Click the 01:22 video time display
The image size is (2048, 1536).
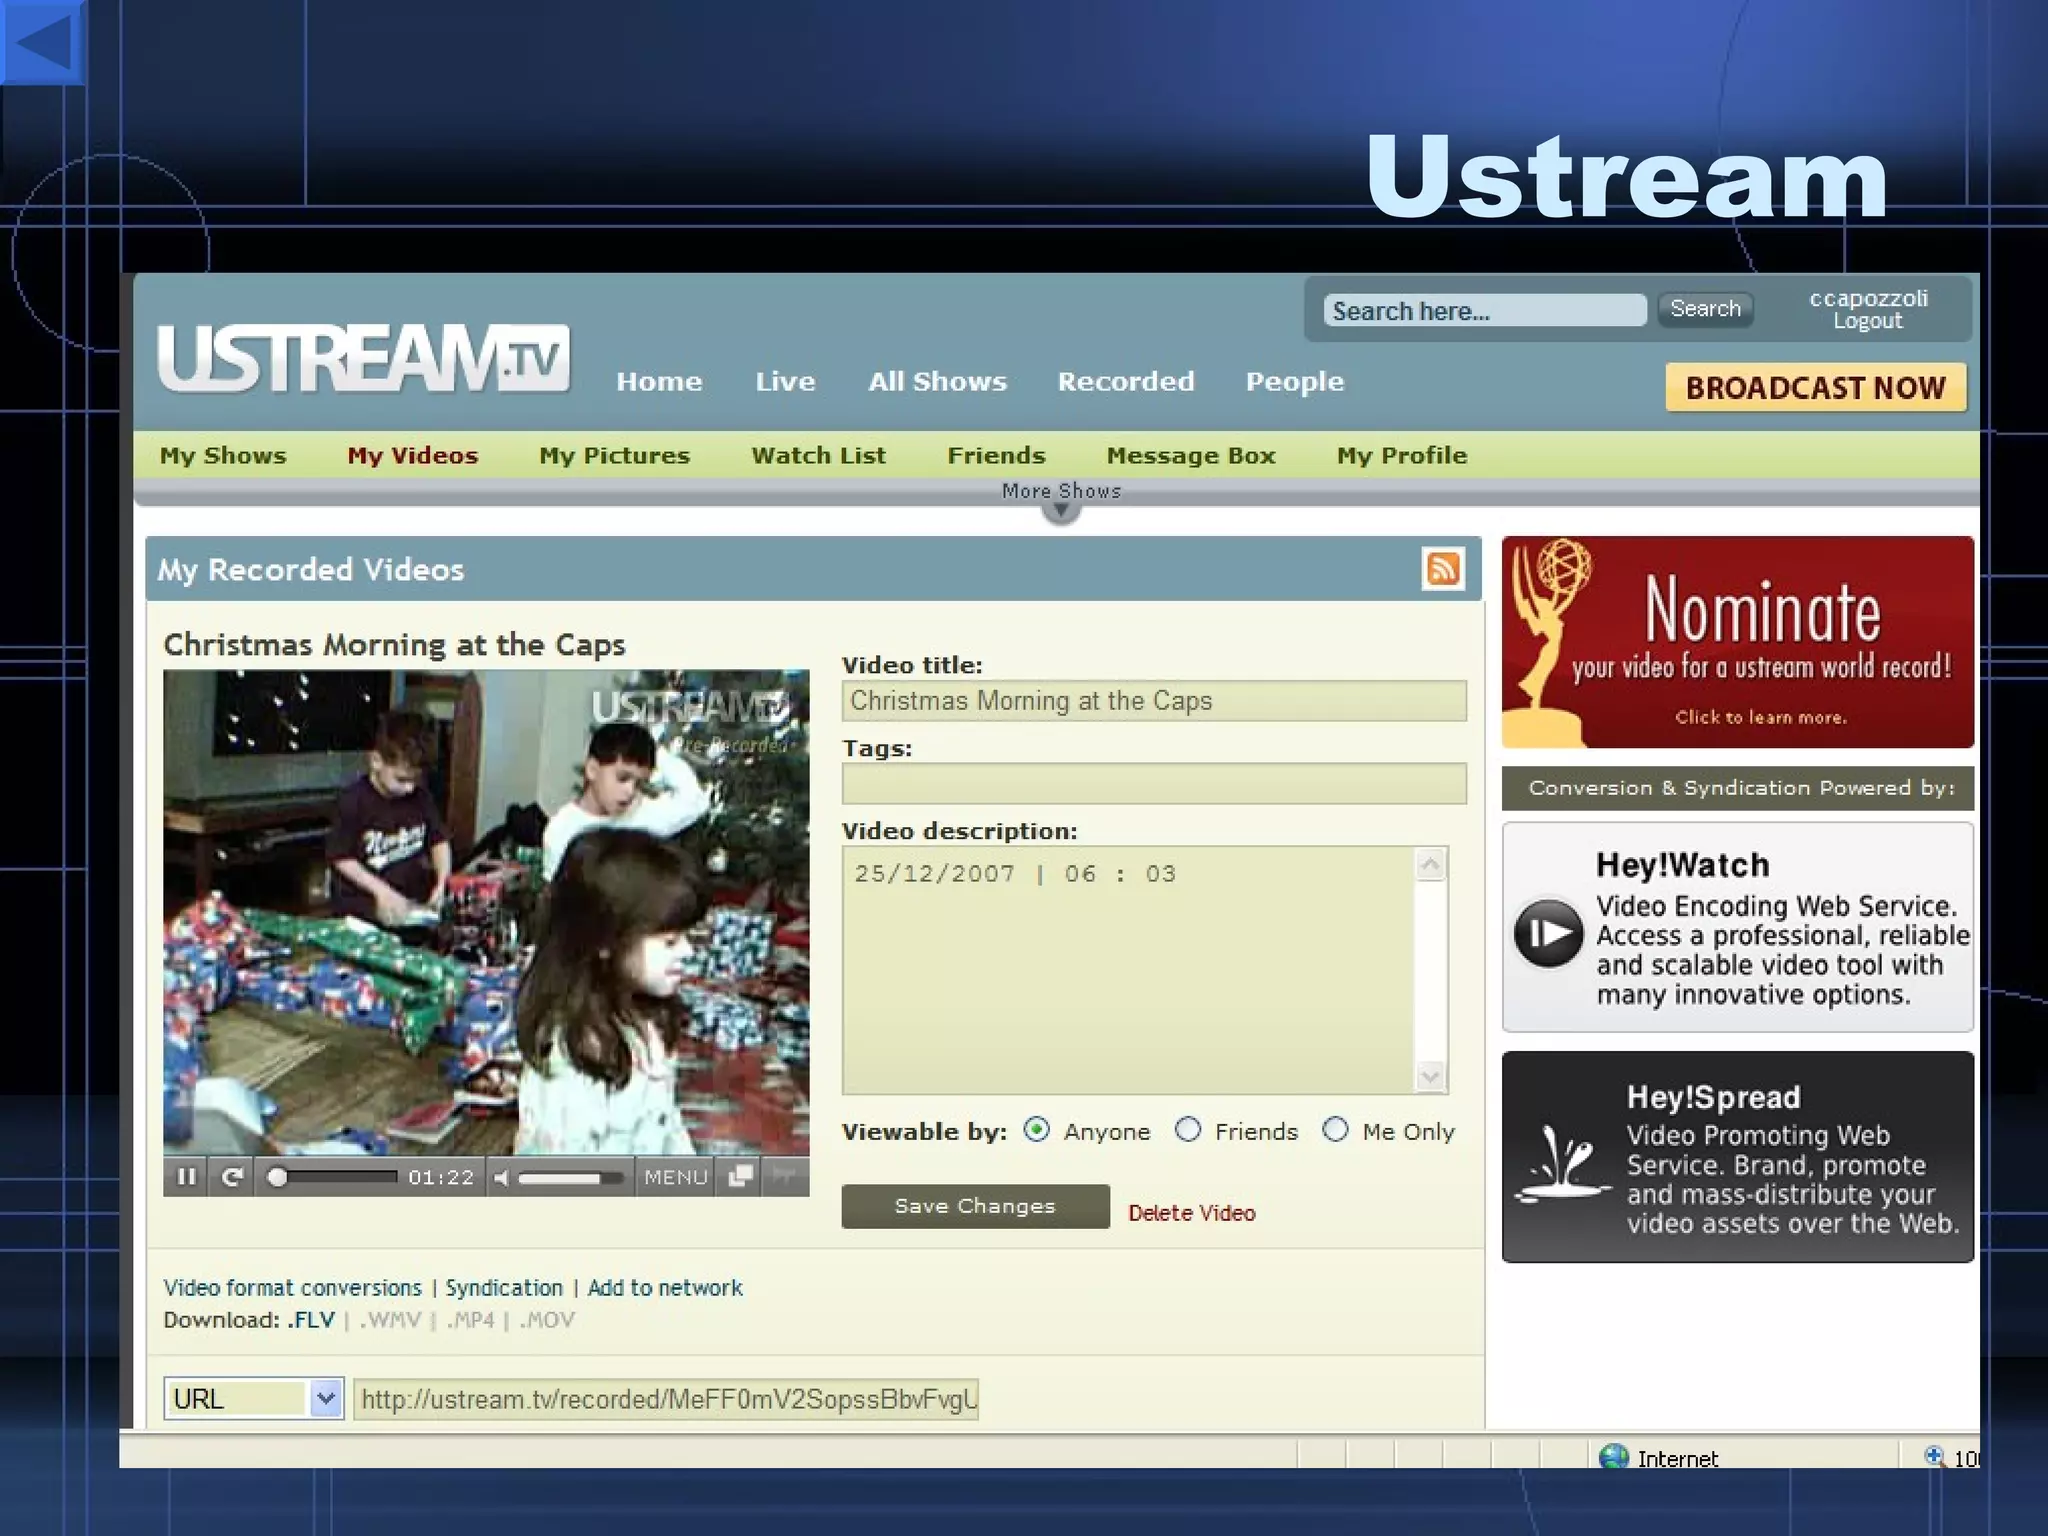pos(441,1178)
